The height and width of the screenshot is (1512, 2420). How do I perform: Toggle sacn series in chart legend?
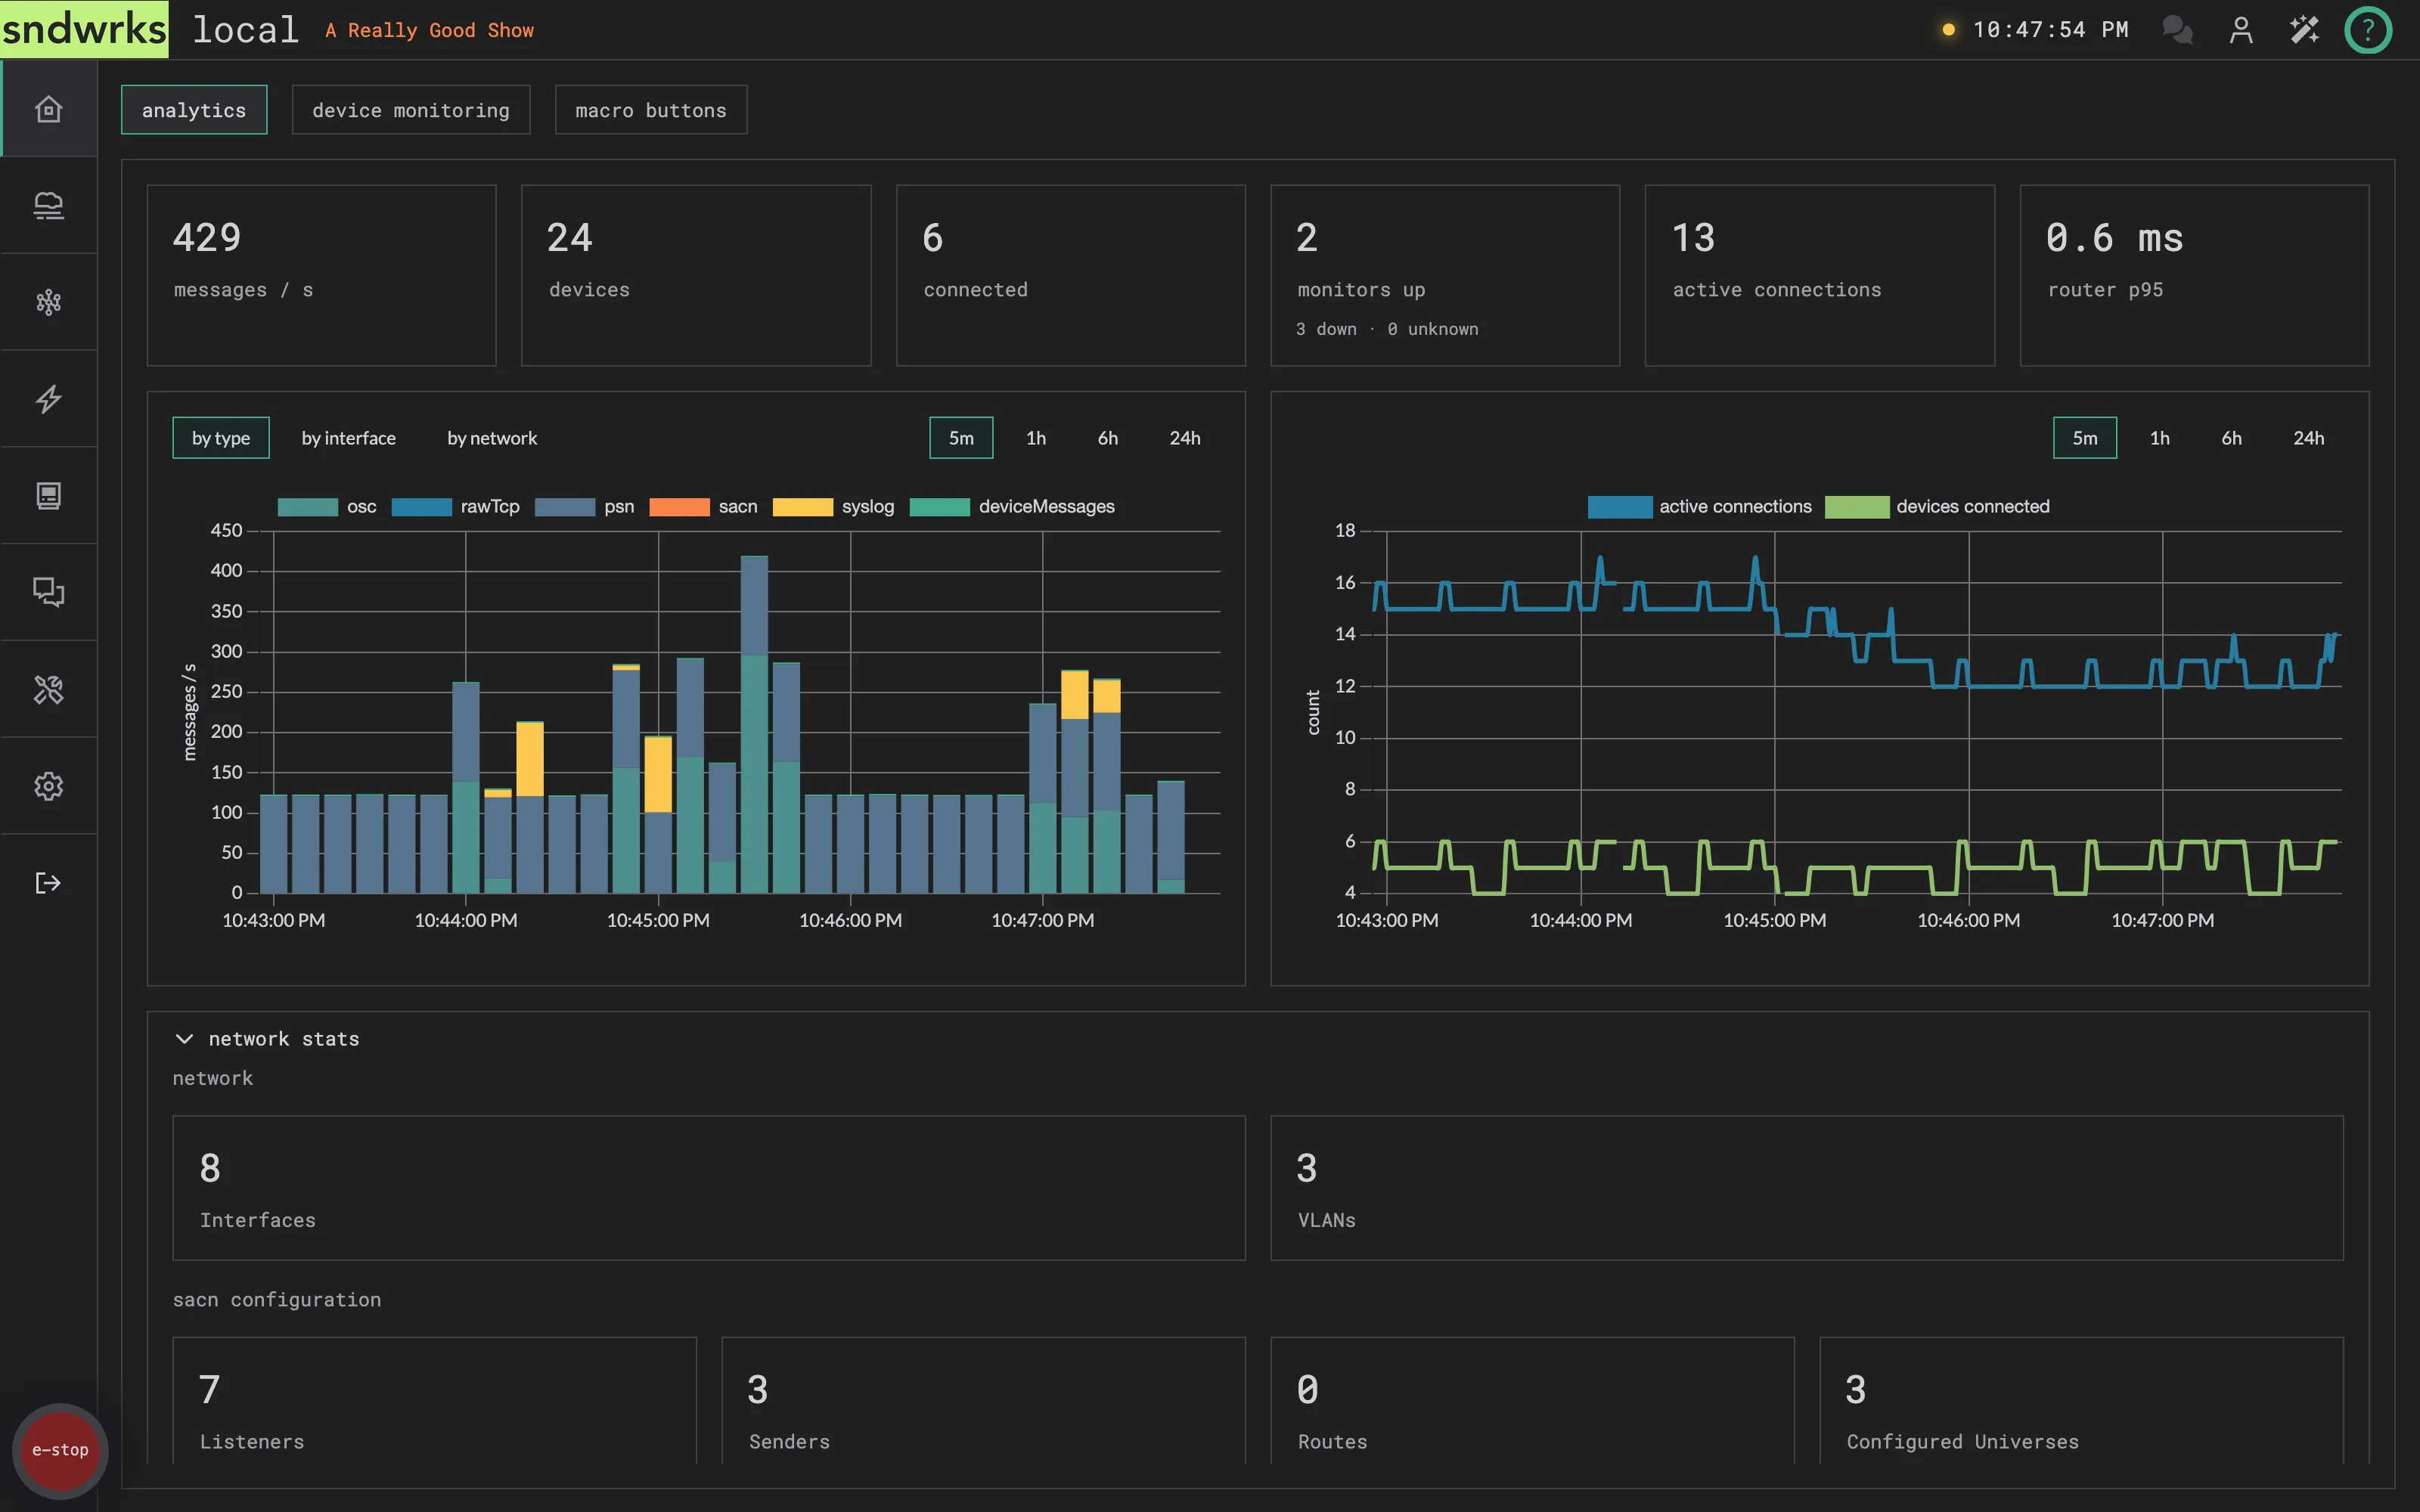point(703,507)
